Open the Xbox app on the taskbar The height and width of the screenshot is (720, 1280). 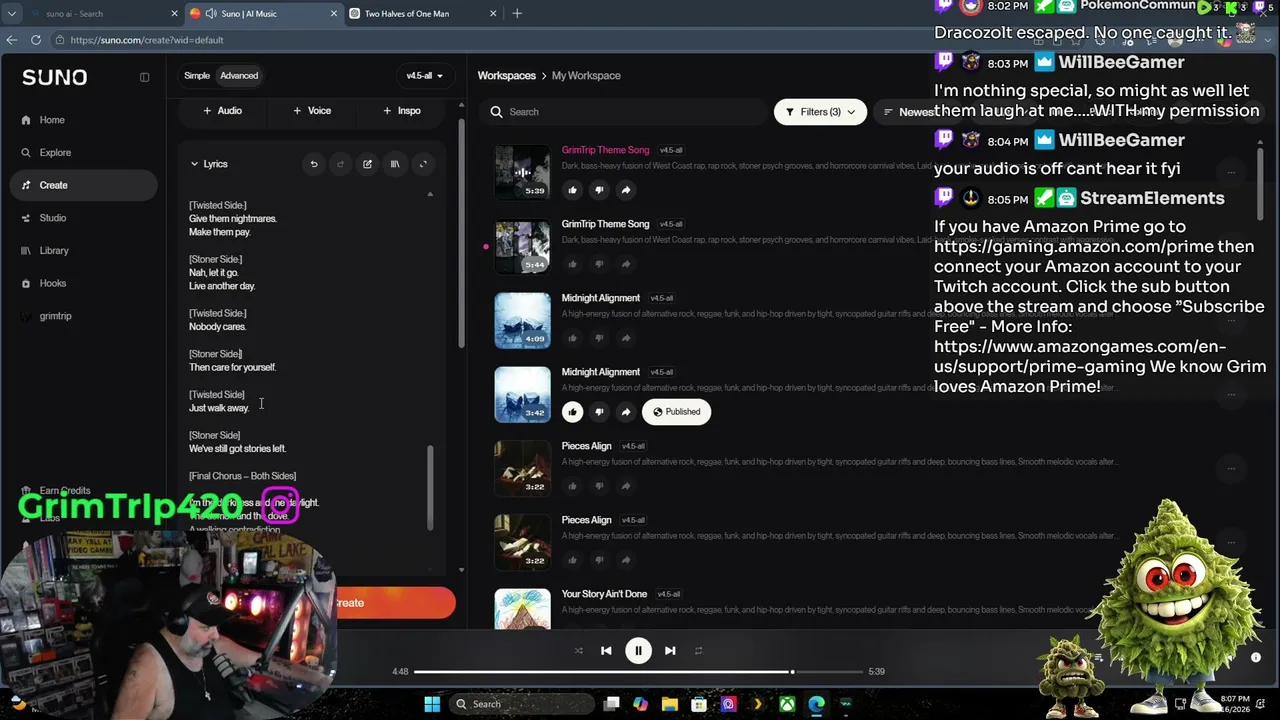coord(788,704)
